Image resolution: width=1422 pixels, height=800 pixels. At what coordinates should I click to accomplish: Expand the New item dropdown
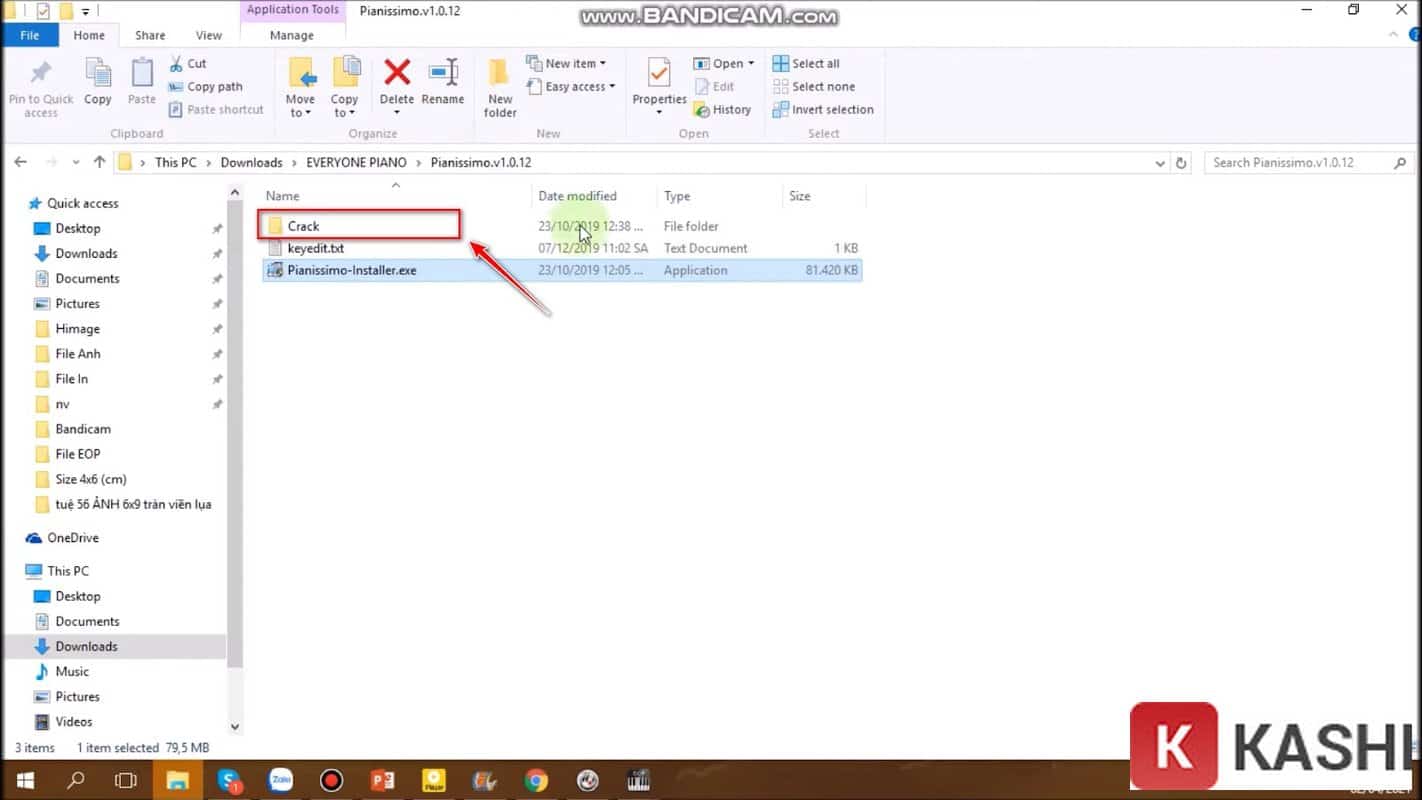click(x=567, y=63)
